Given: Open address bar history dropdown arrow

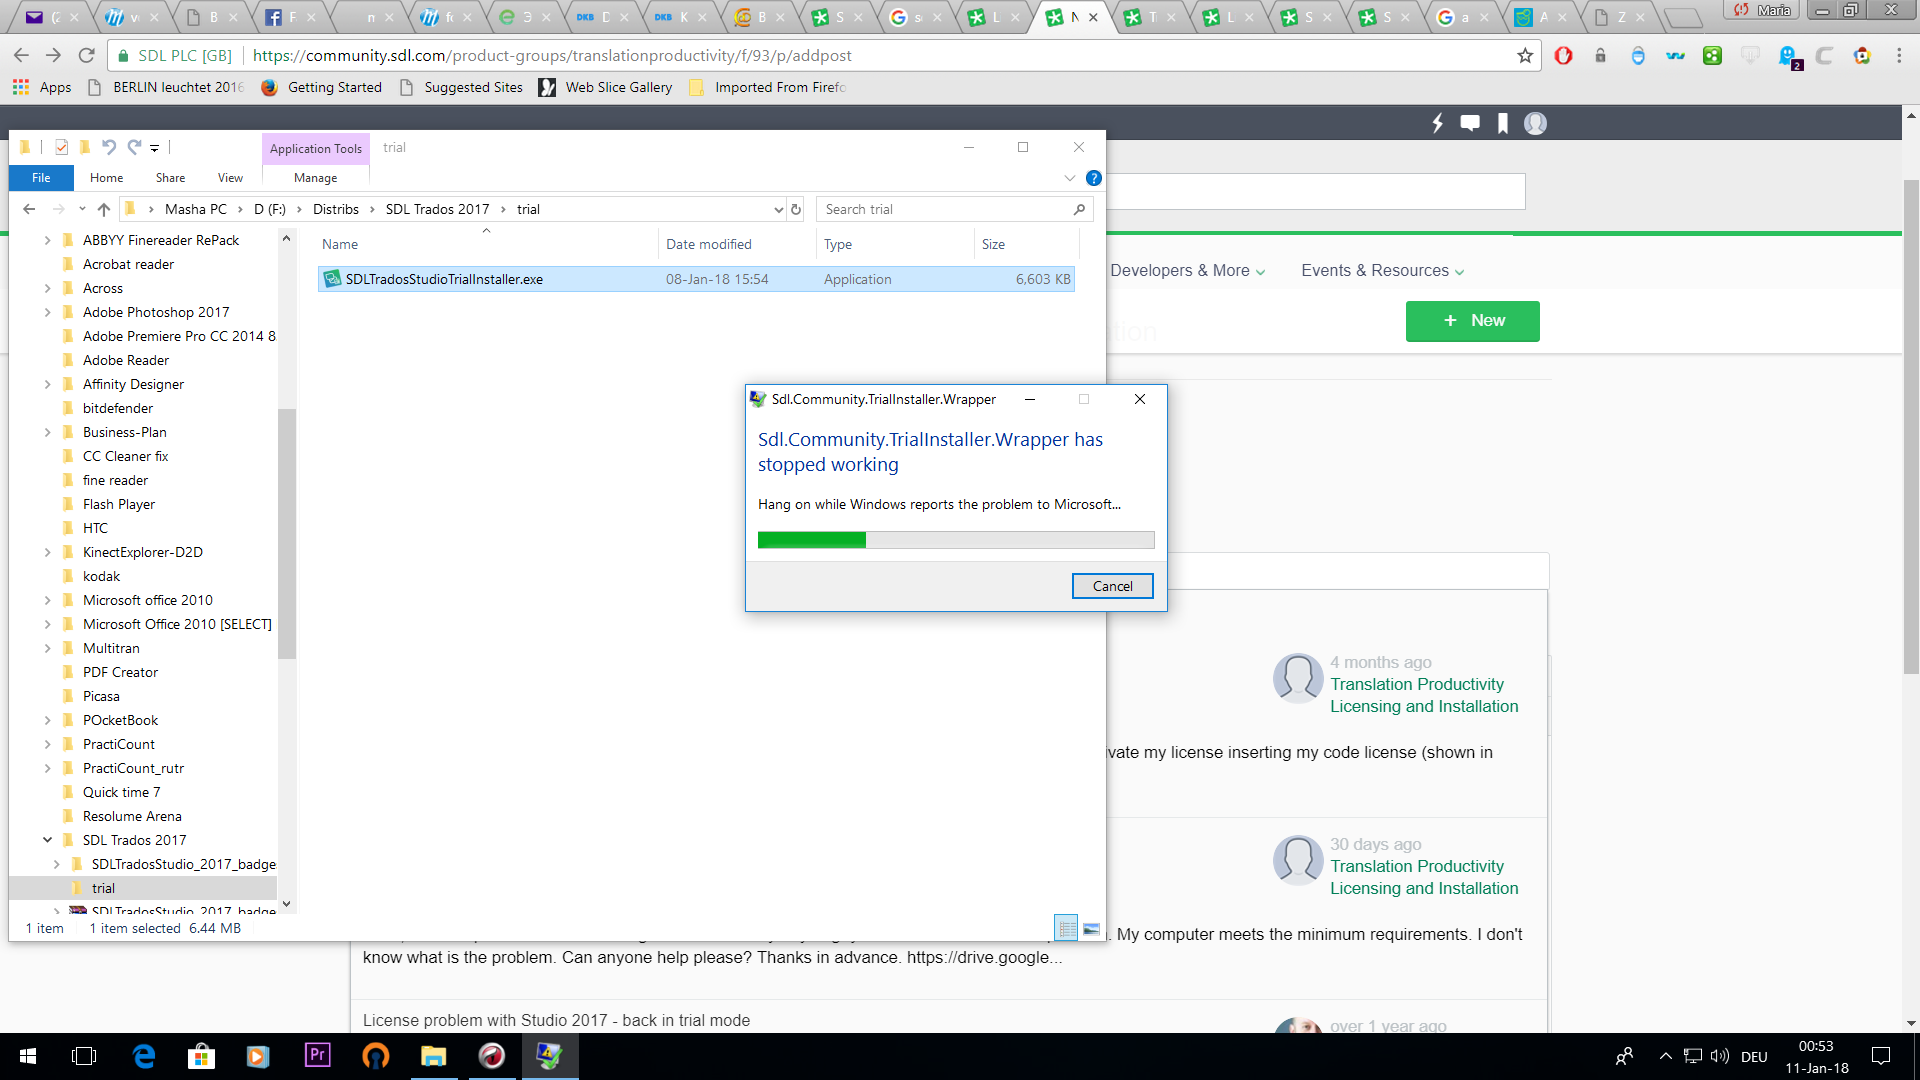Looking at the screenshot, I should click(778, 209).
